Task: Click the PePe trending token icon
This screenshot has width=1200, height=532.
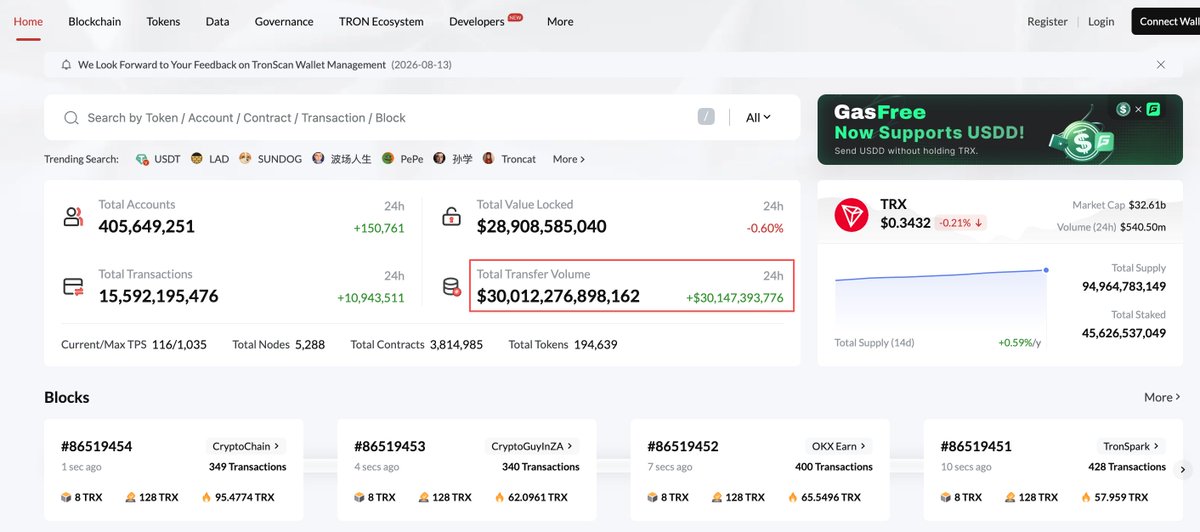Action: (388, 159)
